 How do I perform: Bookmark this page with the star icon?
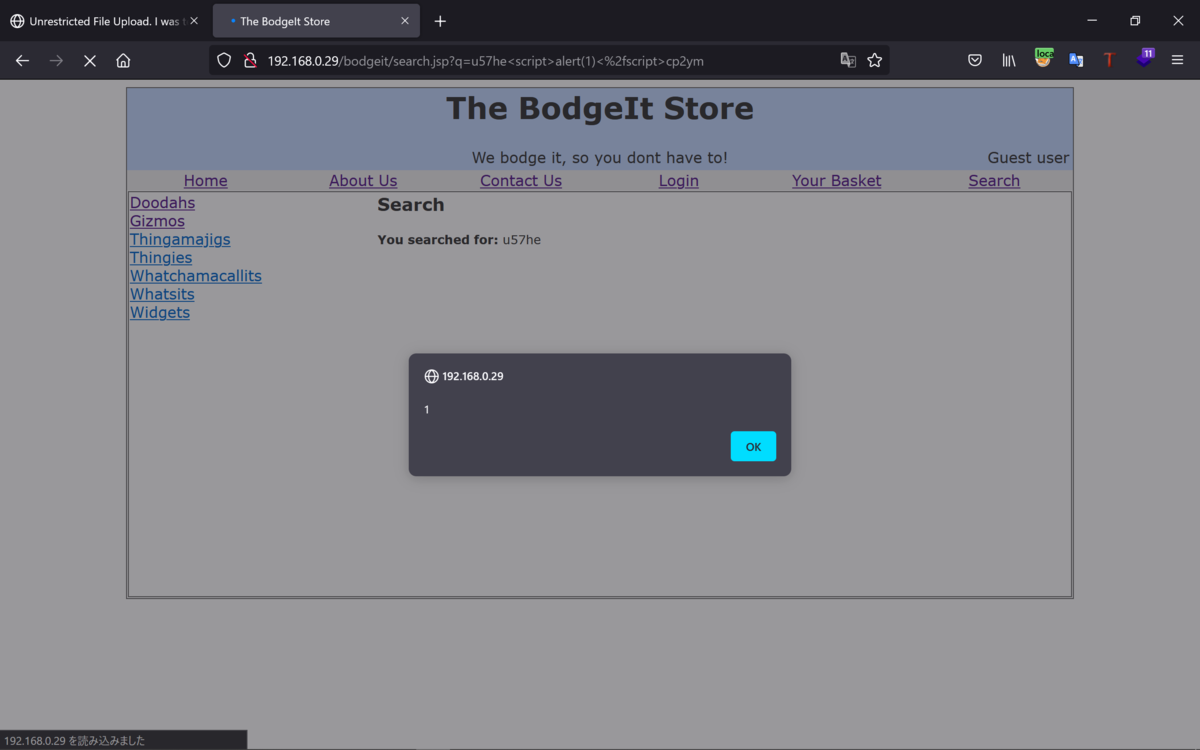click(x=875, y=60)
